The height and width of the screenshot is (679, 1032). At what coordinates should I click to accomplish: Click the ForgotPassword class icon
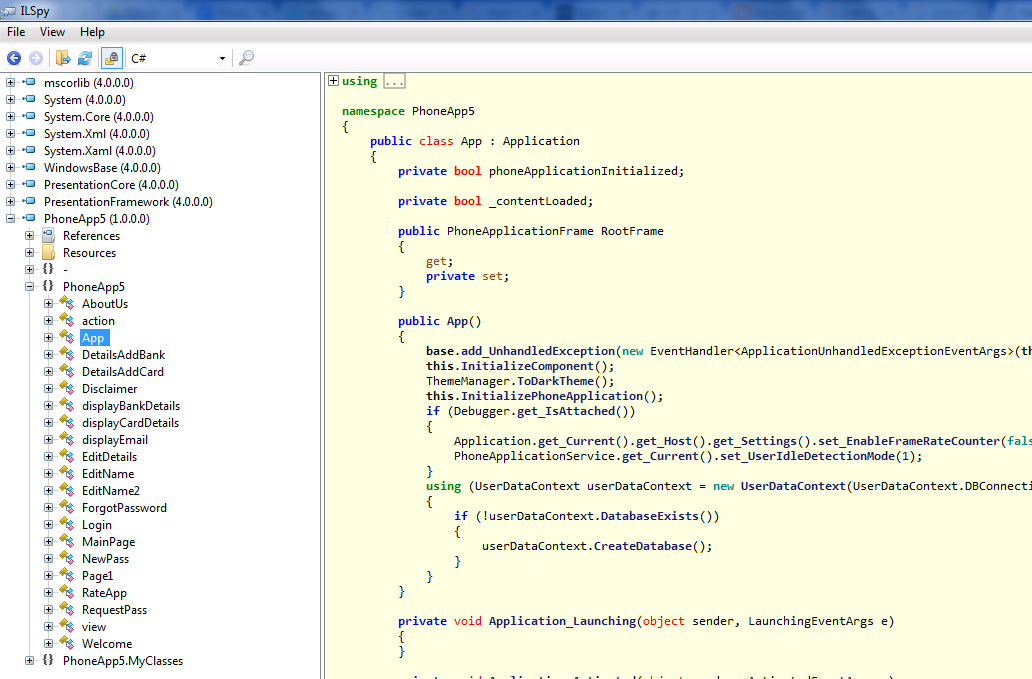click(x=67, y=507)
